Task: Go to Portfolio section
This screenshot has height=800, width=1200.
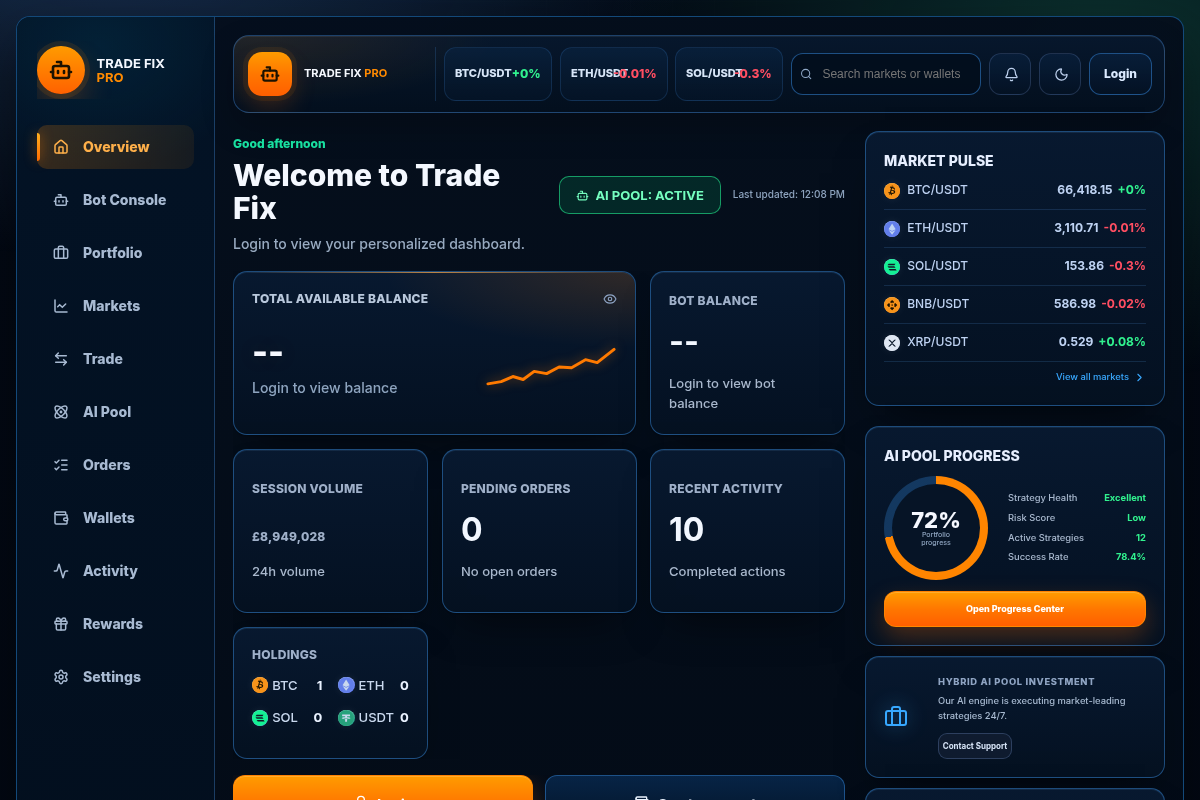Action: 116,253
